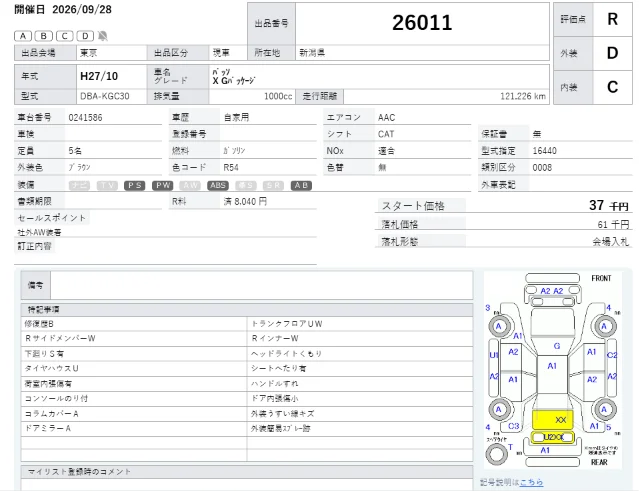
Task: Click the B list button
Action: click(x=44, y=36)
